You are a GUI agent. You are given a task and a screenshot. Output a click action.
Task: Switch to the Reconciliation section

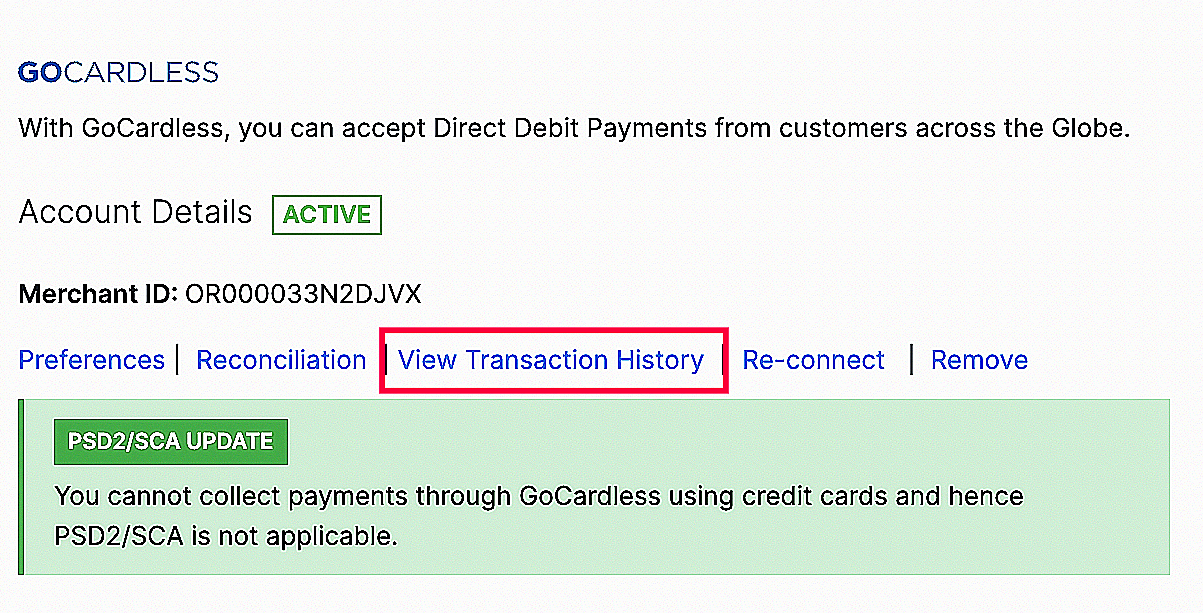(281, 359)
